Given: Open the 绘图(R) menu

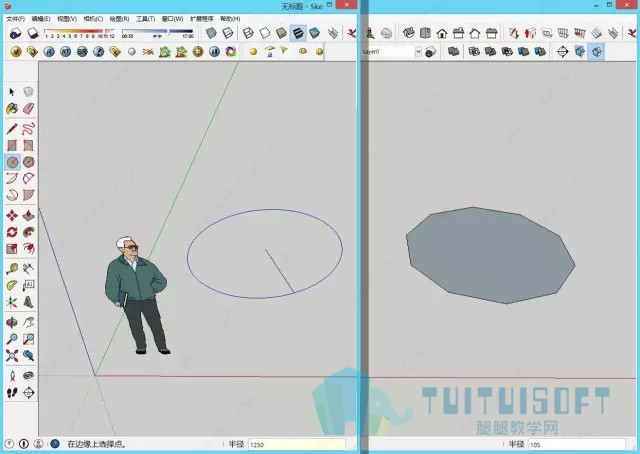Looking at the screenshot, I should tap(119, 19).
